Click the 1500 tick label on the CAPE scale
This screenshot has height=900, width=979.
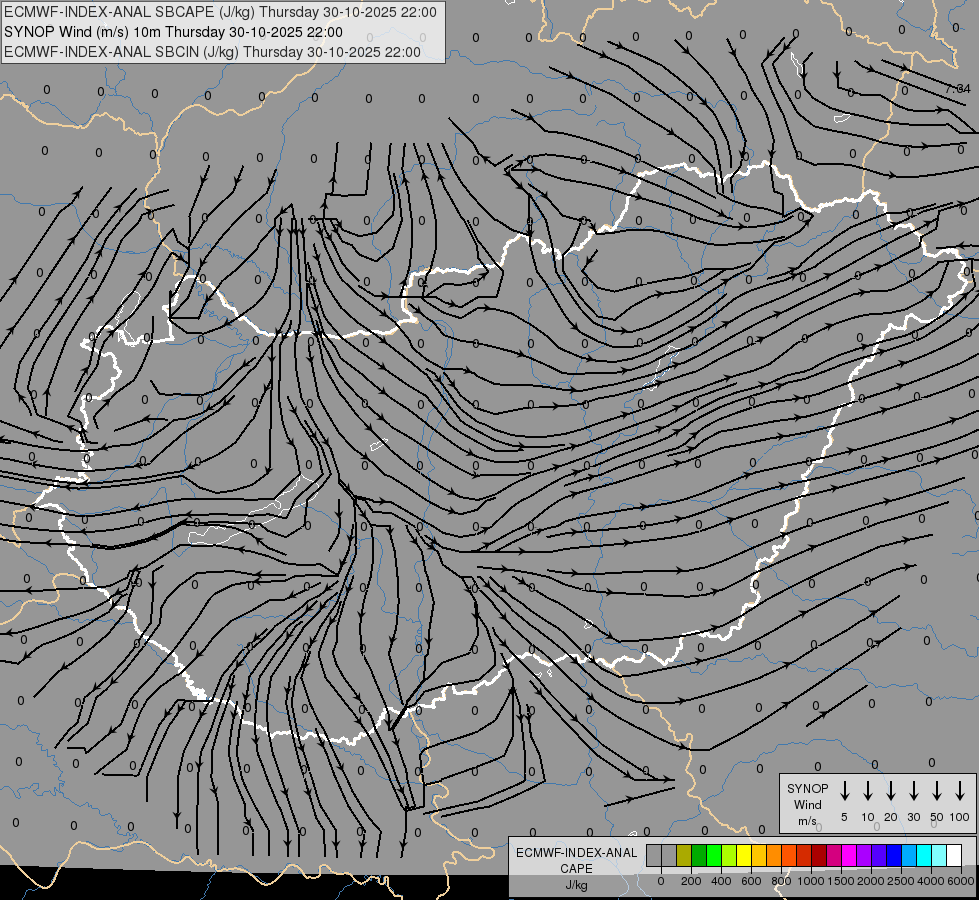click(841, 881)
